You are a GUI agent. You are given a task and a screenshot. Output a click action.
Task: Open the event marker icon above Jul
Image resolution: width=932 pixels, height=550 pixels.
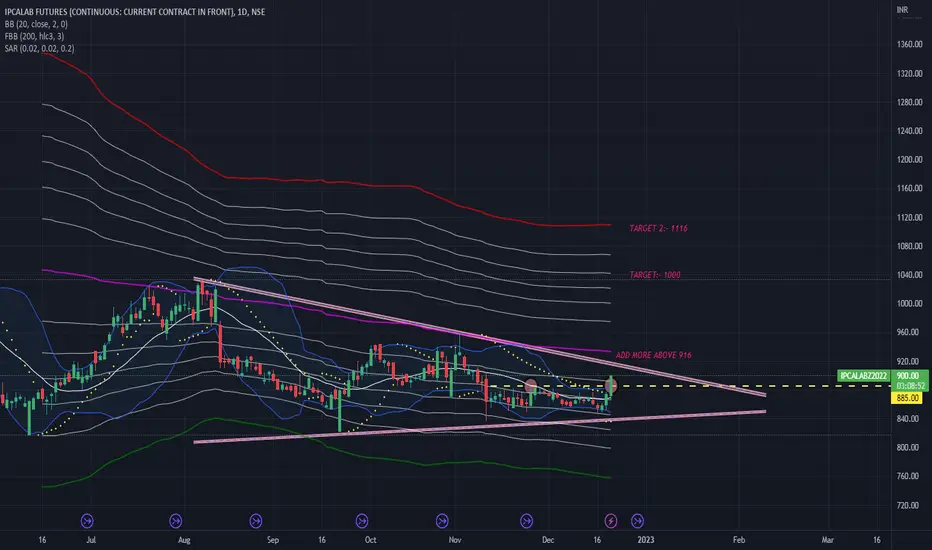pyautogui.click(x=87, y=521)
